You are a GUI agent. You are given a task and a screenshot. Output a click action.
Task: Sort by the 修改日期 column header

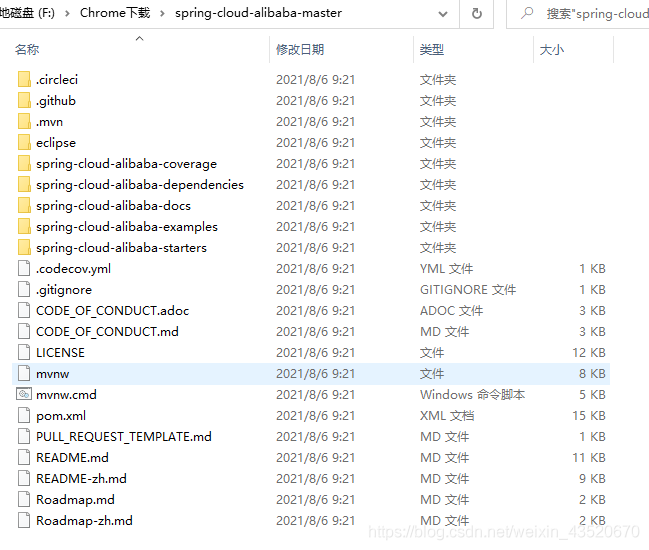[x=300, y=50]
